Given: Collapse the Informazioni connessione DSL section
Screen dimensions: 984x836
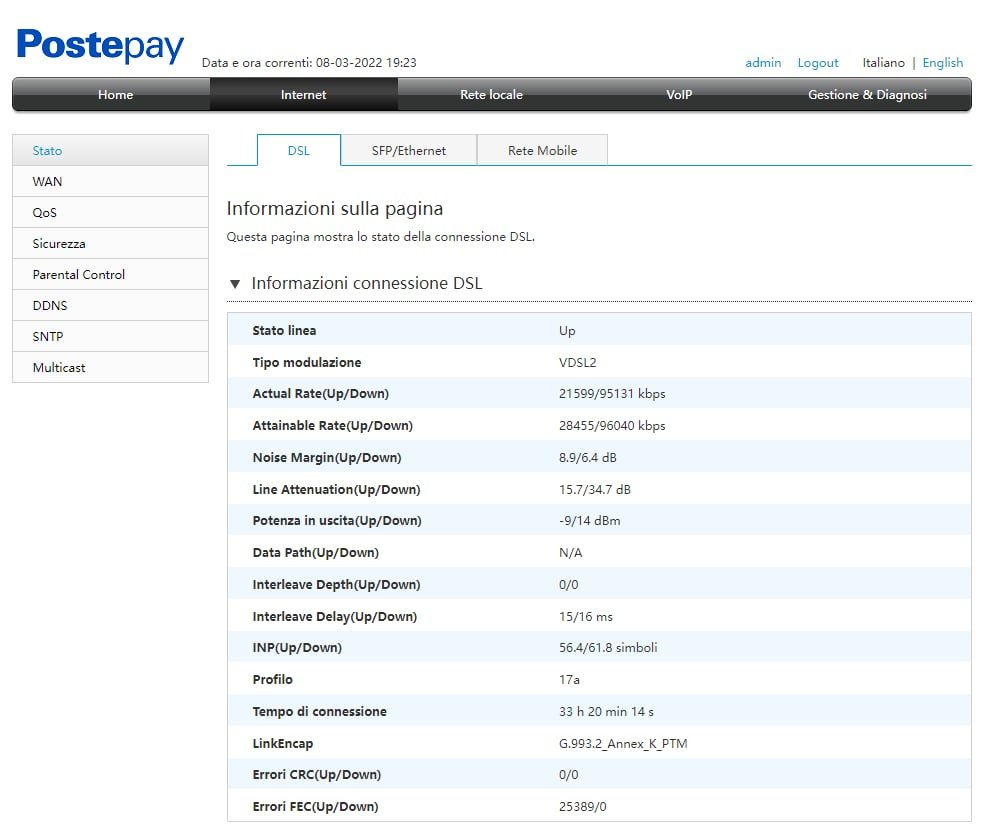Looking at the screenshot, I should (x=235, y=284).
